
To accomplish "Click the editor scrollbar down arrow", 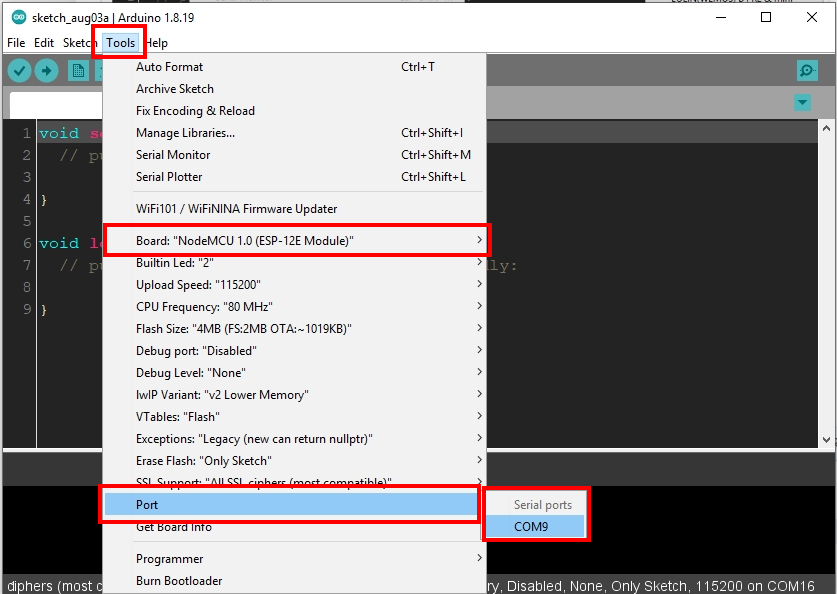I will pyautogui.click(x=826, y=440).
